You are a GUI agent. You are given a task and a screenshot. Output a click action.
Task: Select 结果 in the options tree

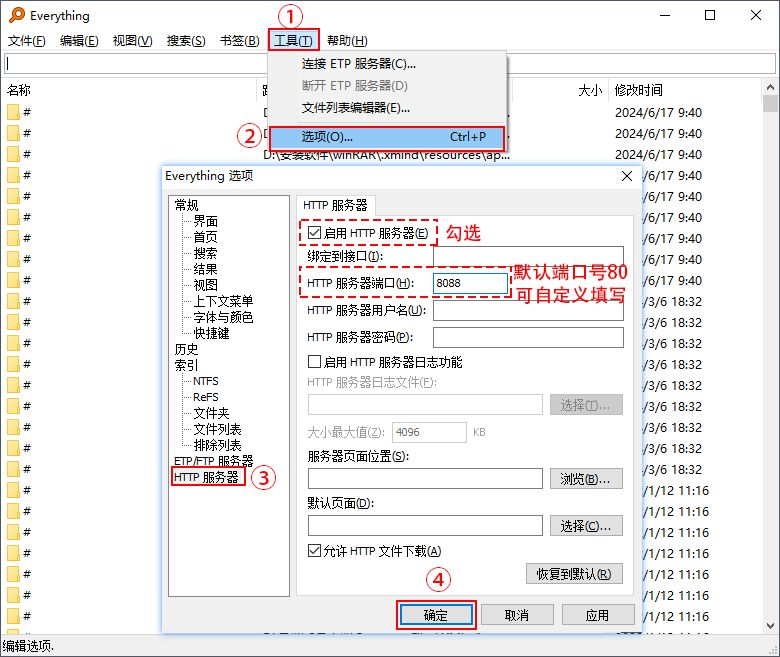[205, 269]
